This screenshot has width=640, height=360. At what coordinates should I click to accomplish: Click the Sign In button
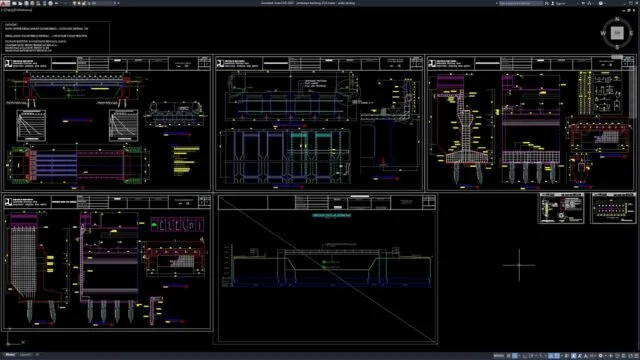click(x=560, y=3)
